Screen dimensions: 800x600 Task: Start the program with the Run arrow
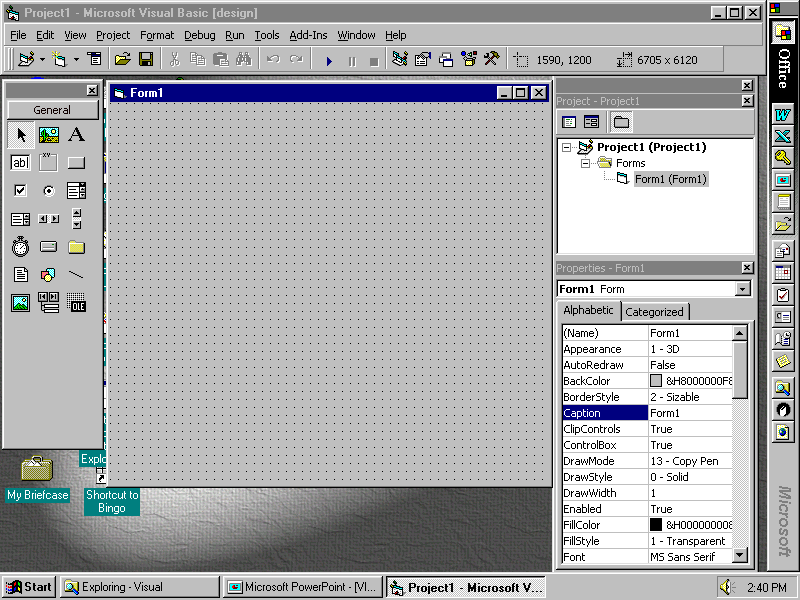[329, 61]
